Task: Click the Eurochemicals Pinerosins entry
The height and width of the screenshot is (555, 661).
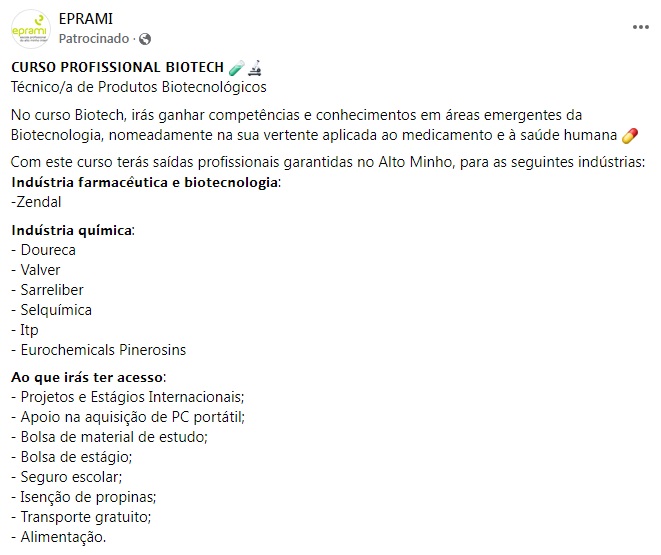Action: 101,350
